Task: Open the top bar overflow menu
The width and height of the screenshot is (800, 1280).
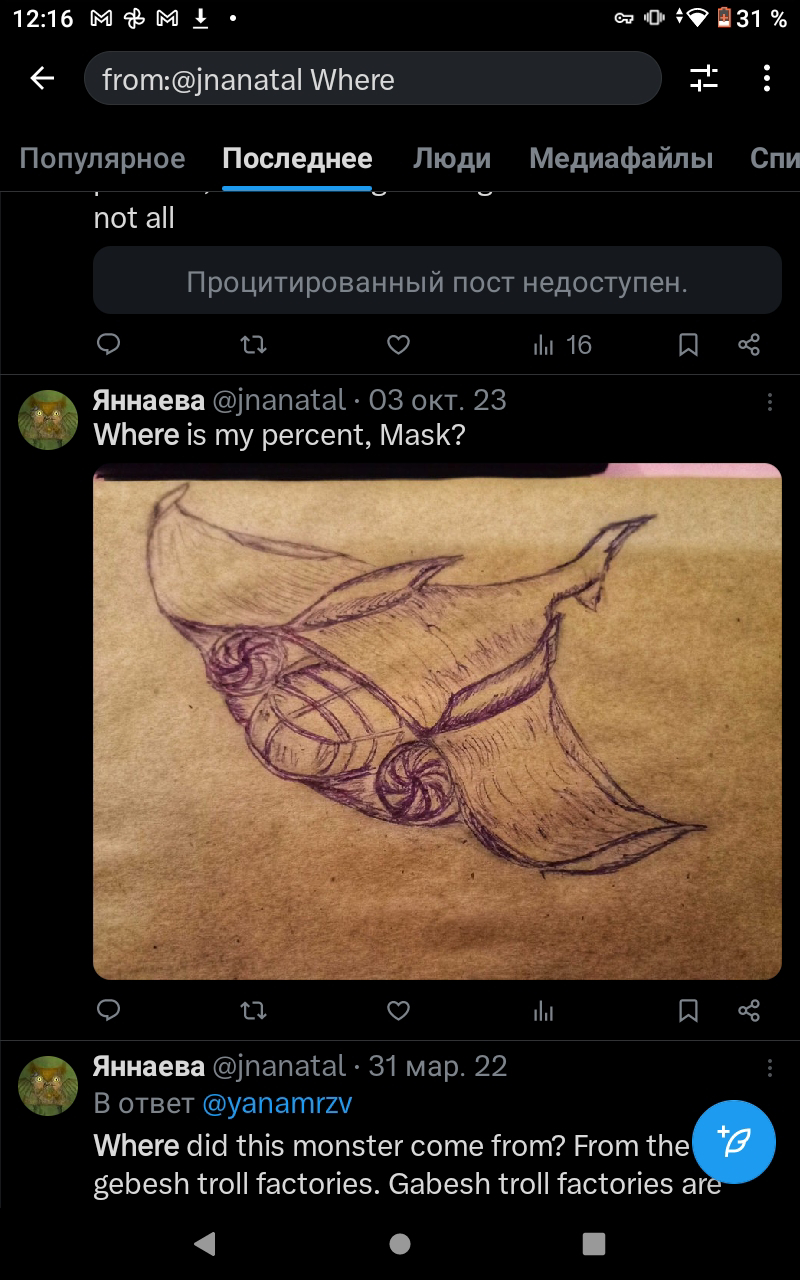Action: click(767, 78)
